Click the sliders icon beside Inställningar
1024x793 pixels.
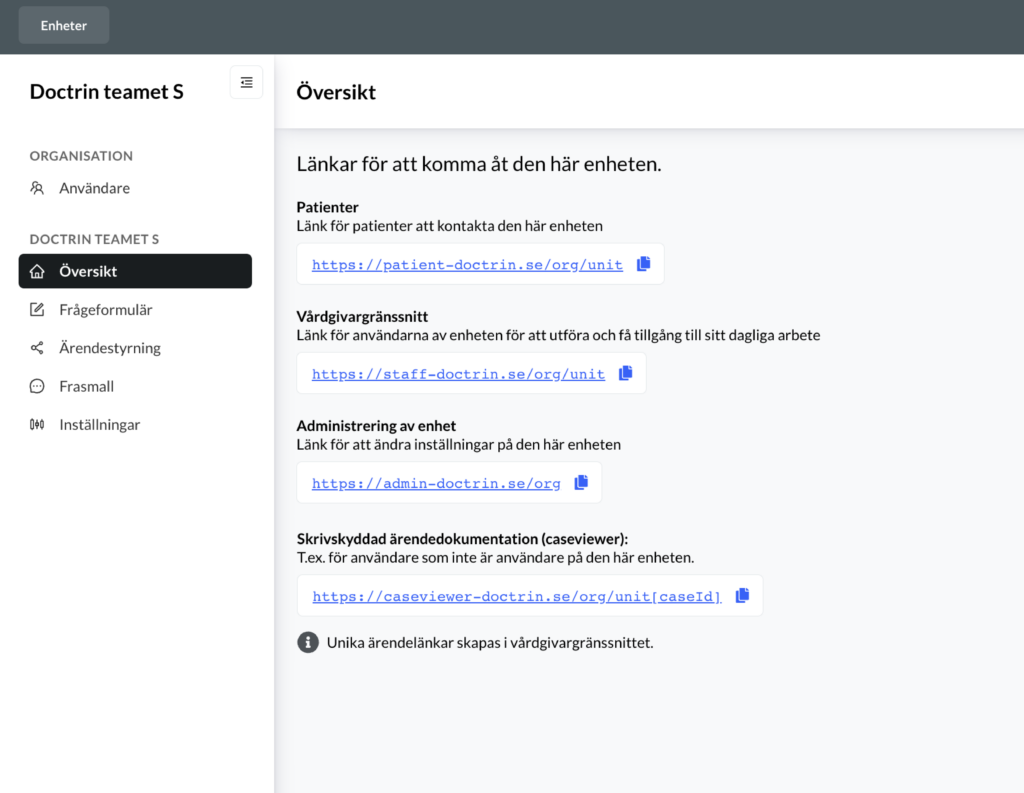coord(37,425)
